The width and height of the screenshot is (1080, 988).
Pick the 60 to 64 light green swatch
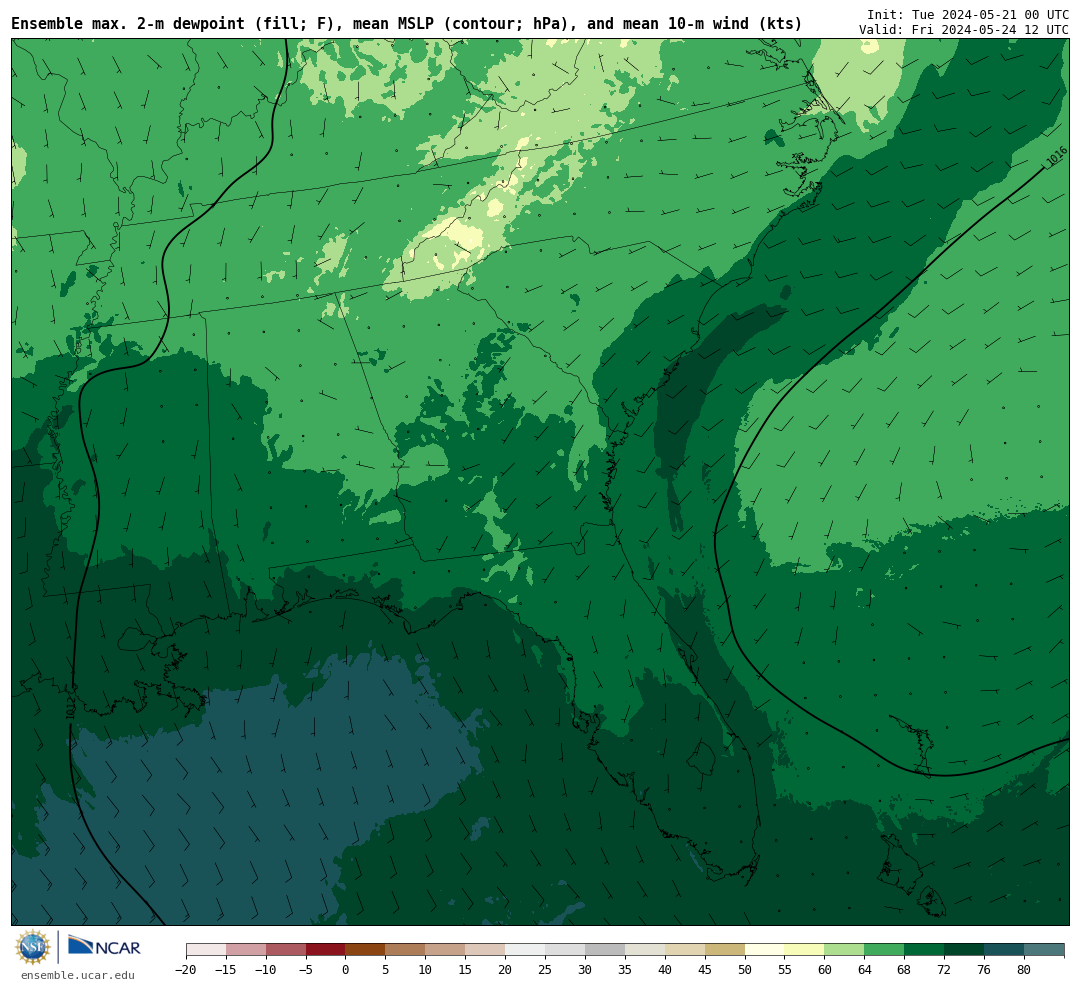coord(845,950)
